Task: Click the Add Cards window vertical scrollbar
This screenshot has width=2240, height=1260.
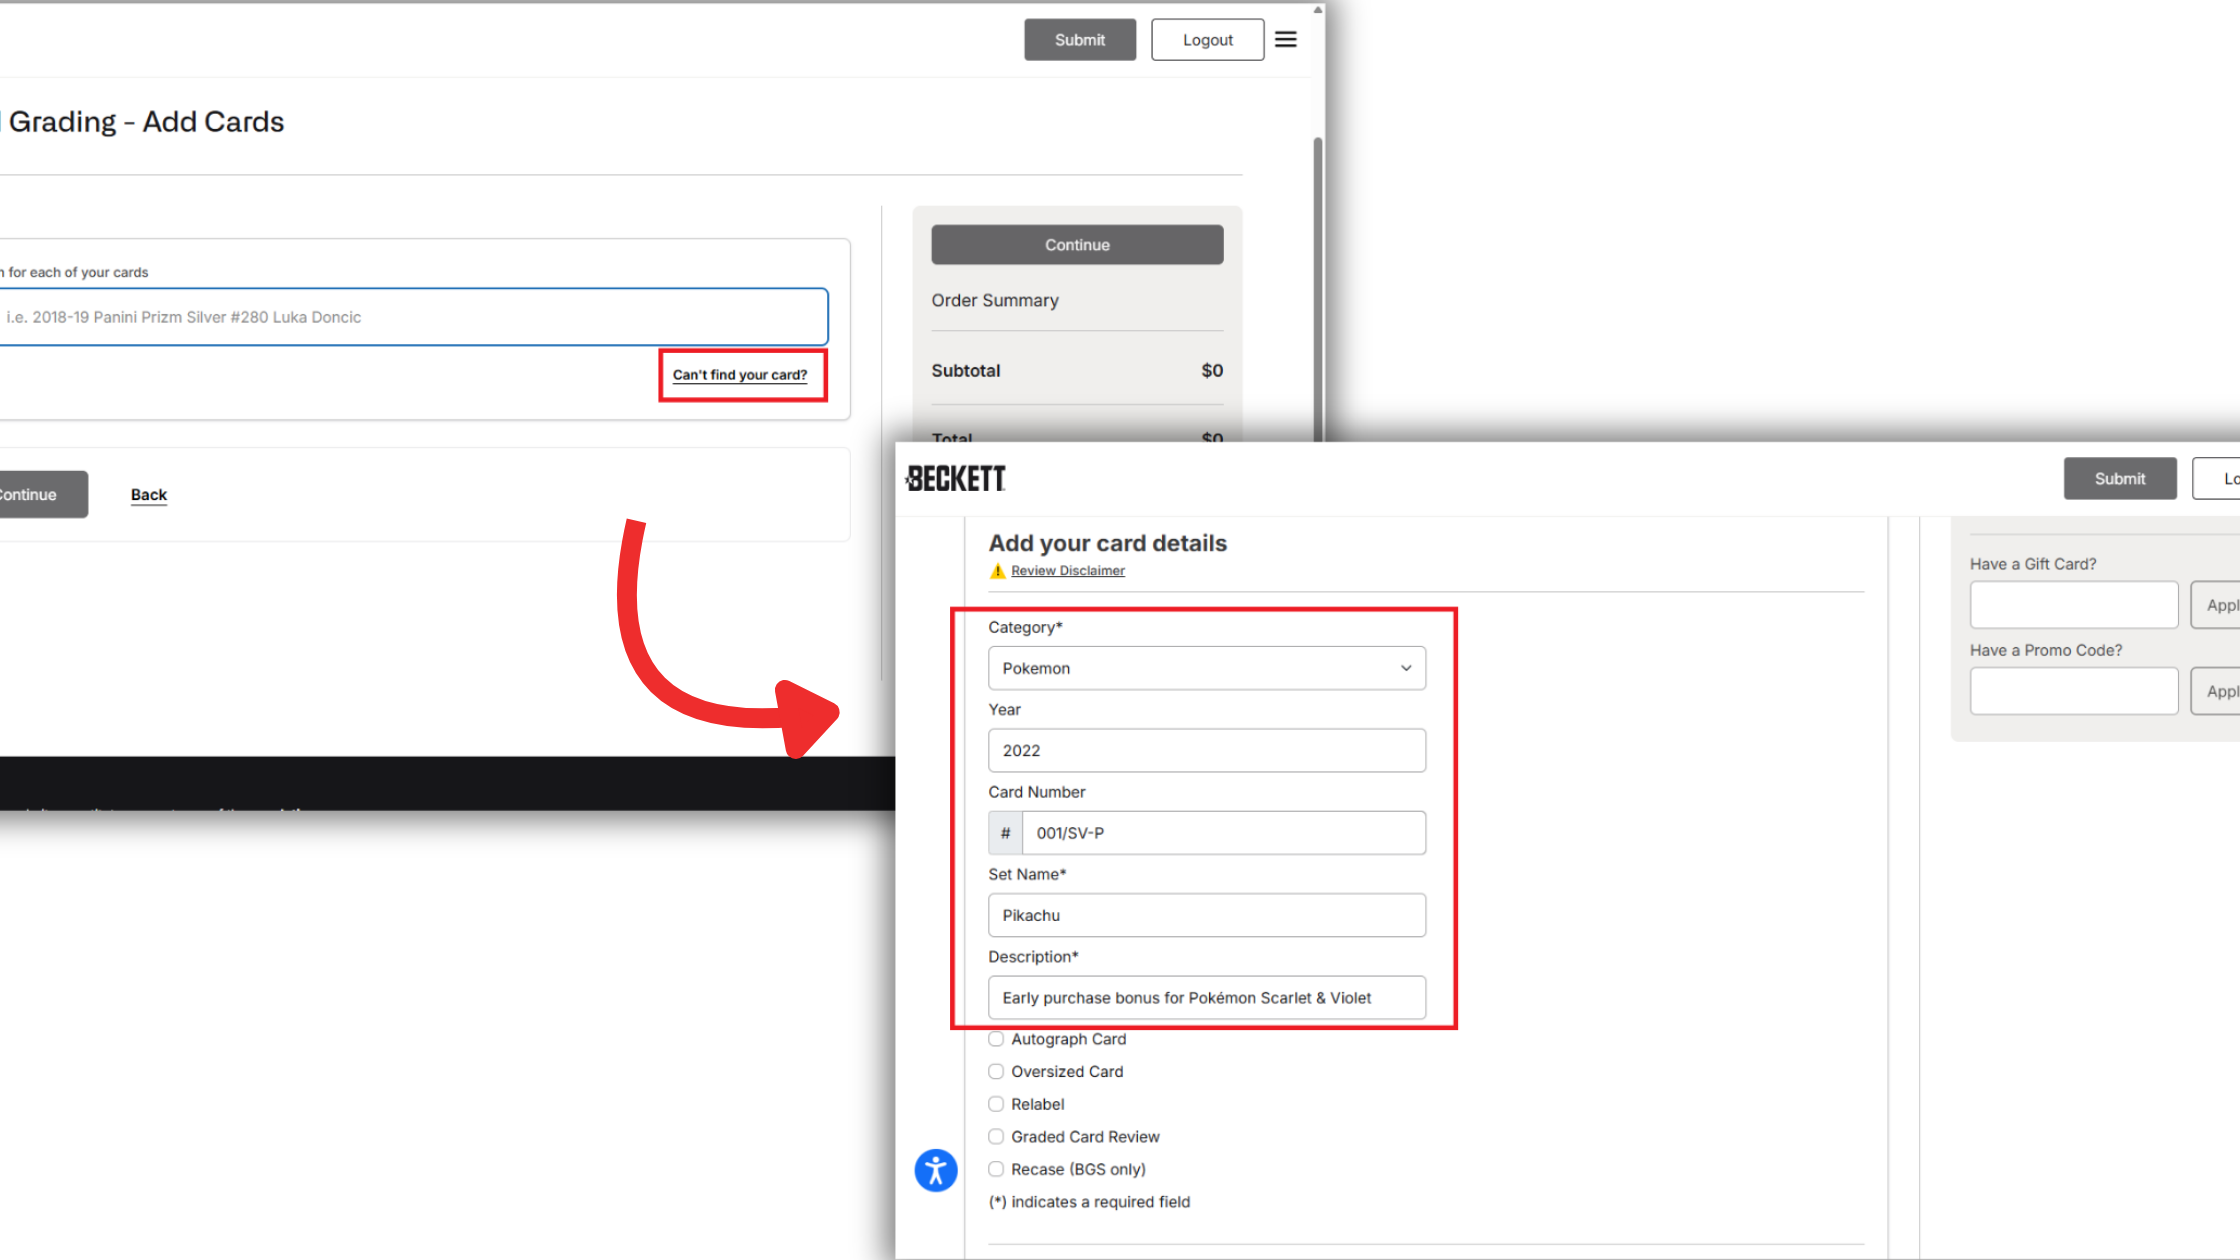Action: (x=1318, y=290)
